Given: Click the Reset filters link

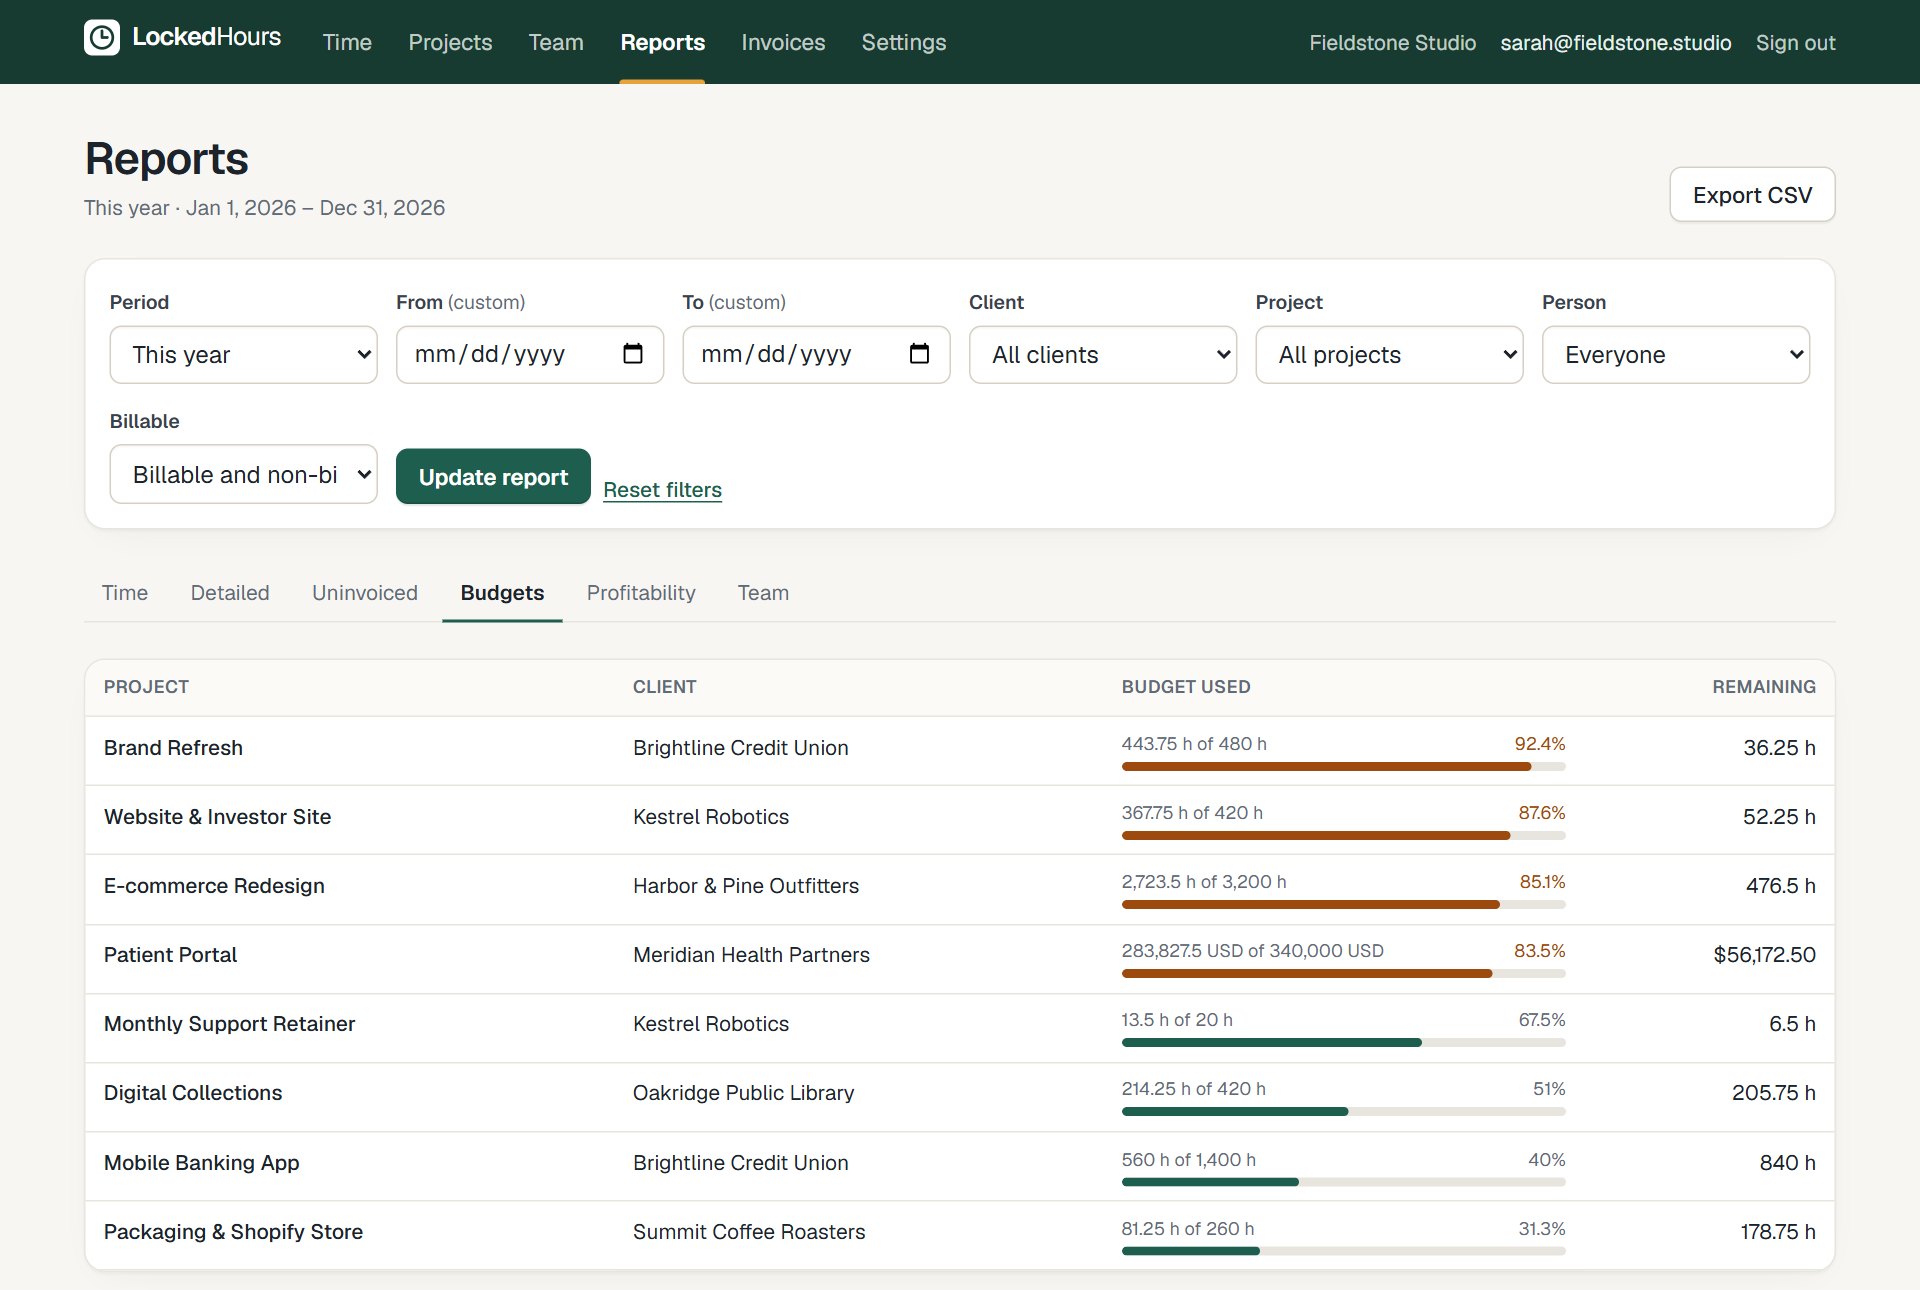Looking at the screenshot, I should 662,490.
